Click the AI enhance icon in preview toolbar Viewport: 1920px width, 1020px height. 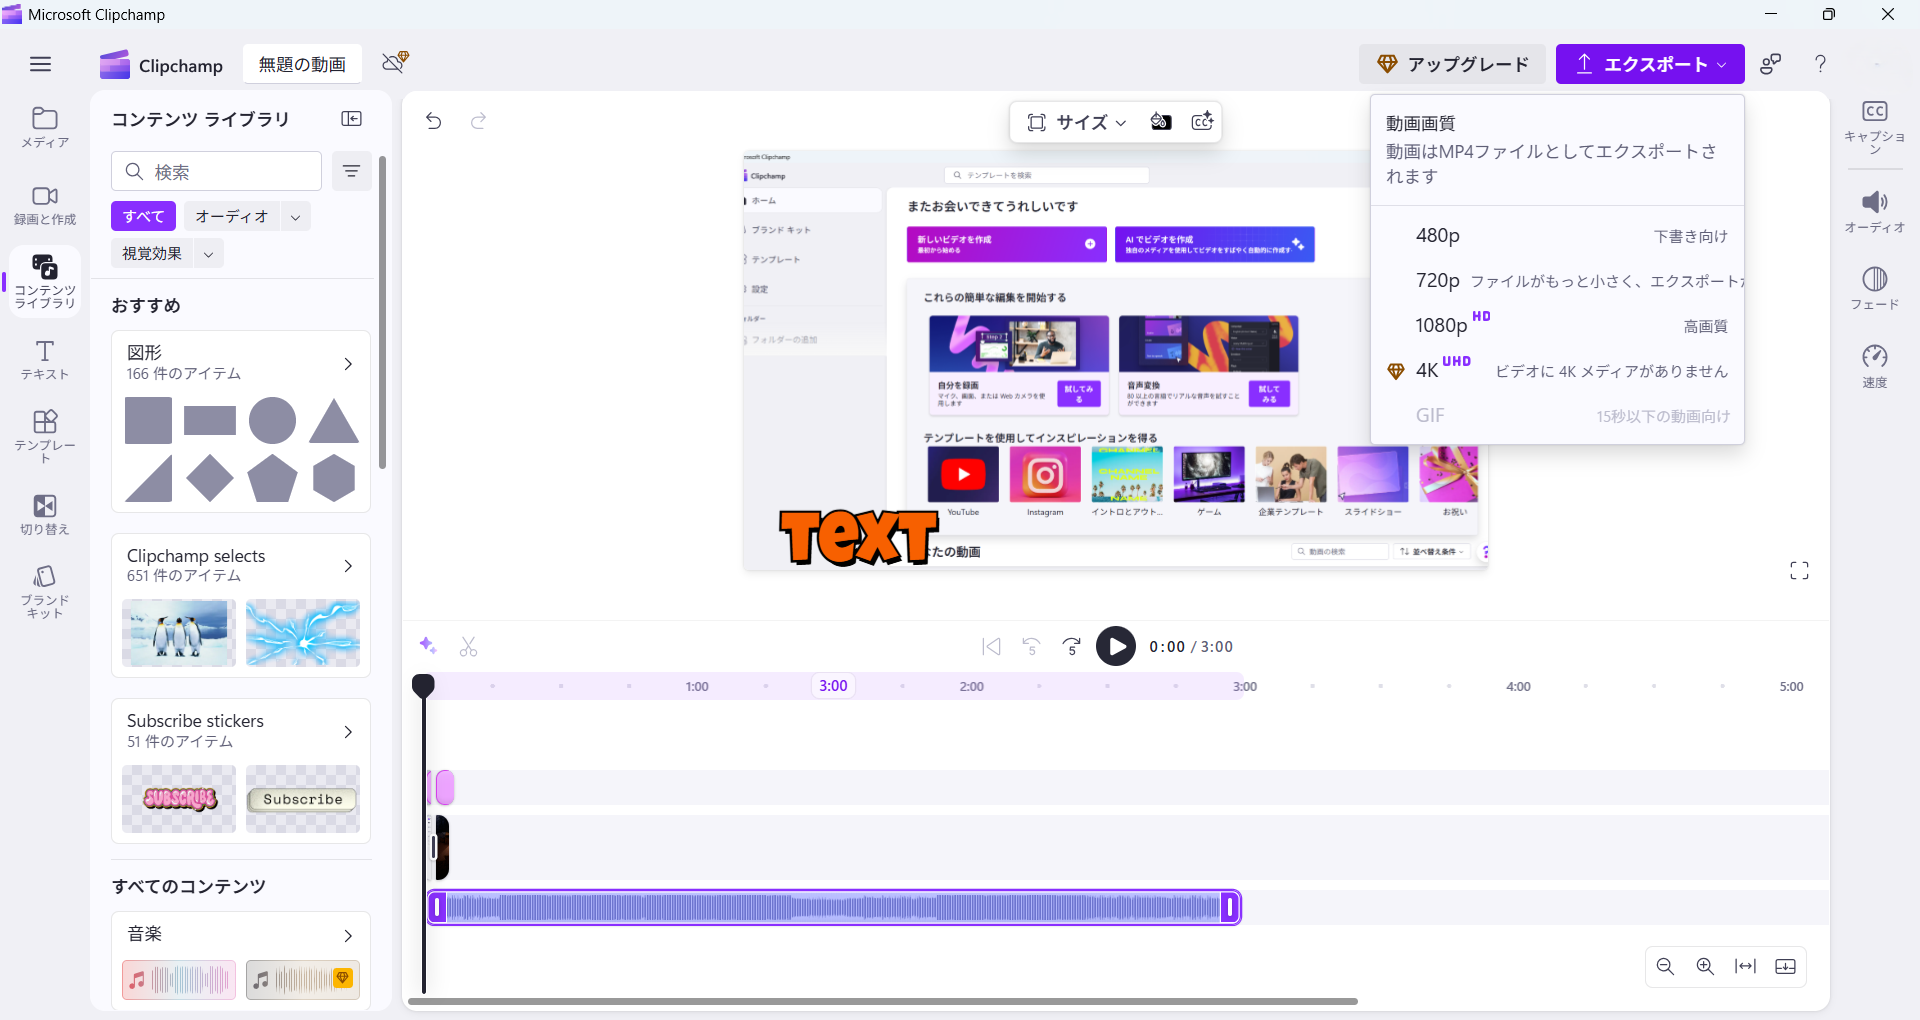point(1202,122)
